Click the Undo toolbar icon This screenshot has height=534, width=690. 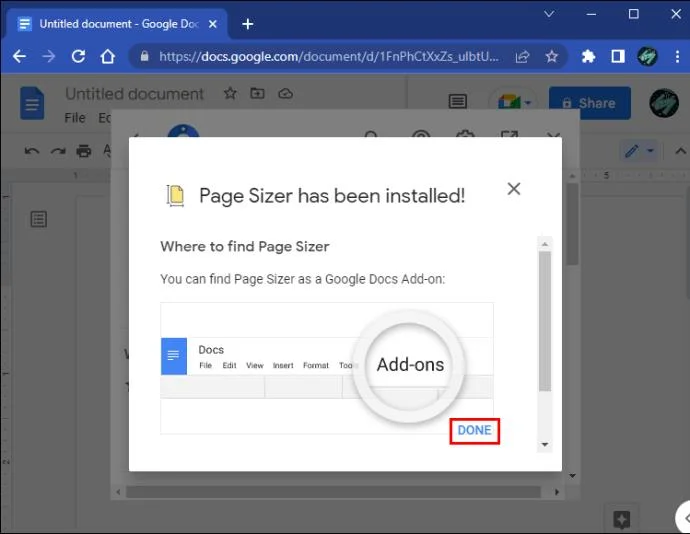32,151
